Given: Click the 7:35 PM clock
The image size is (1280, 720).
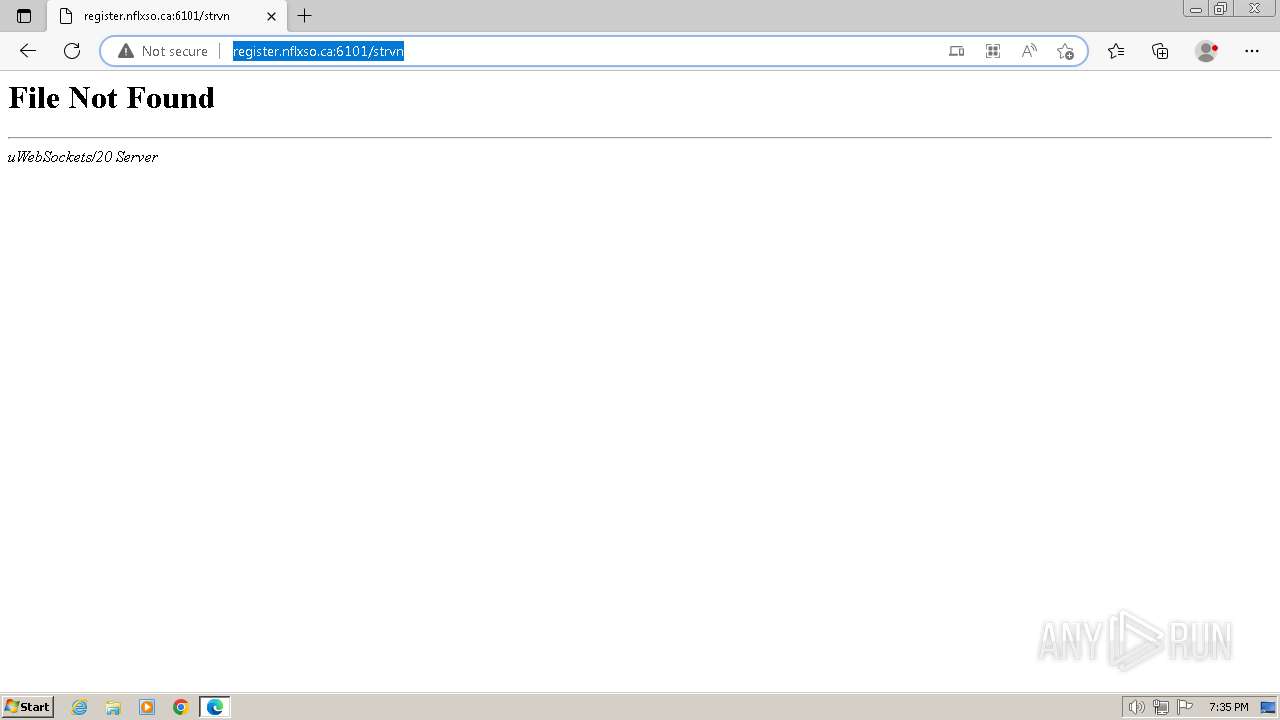Looking at the screenshot, I should point(1228,707).
